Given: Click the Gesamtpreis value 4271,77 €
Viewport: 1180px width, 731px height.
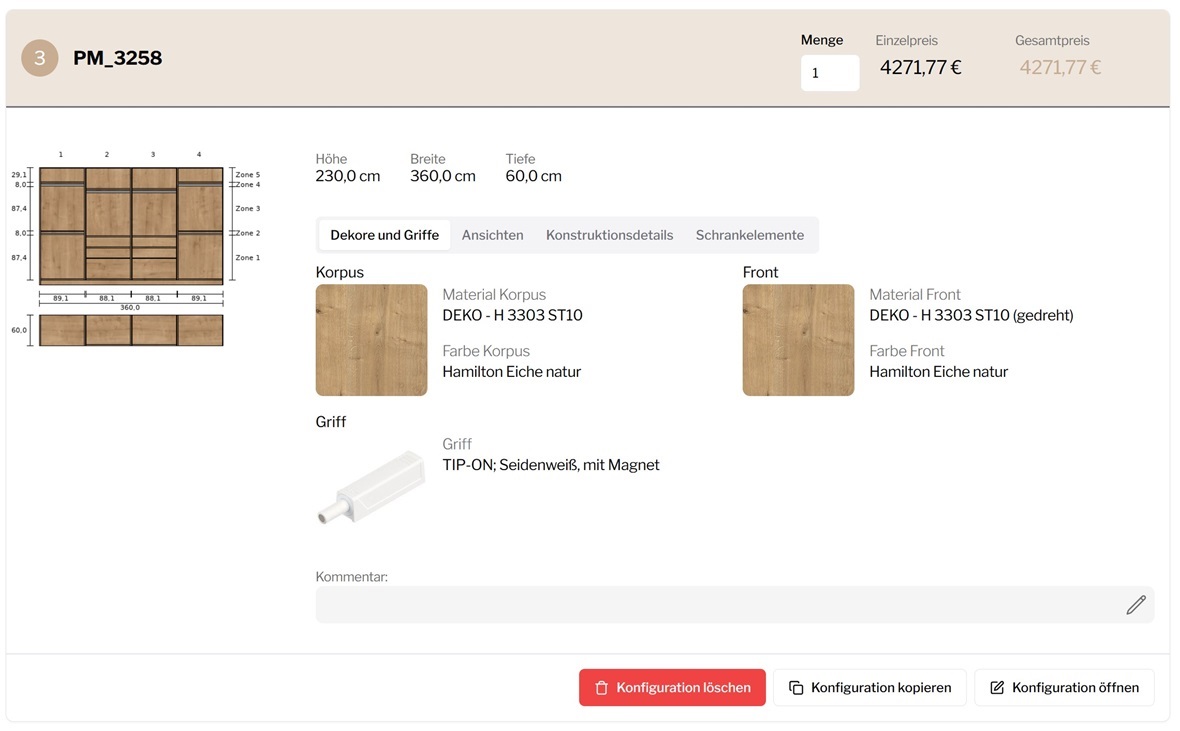Looking at the screenshot, I should (1060, 68).
